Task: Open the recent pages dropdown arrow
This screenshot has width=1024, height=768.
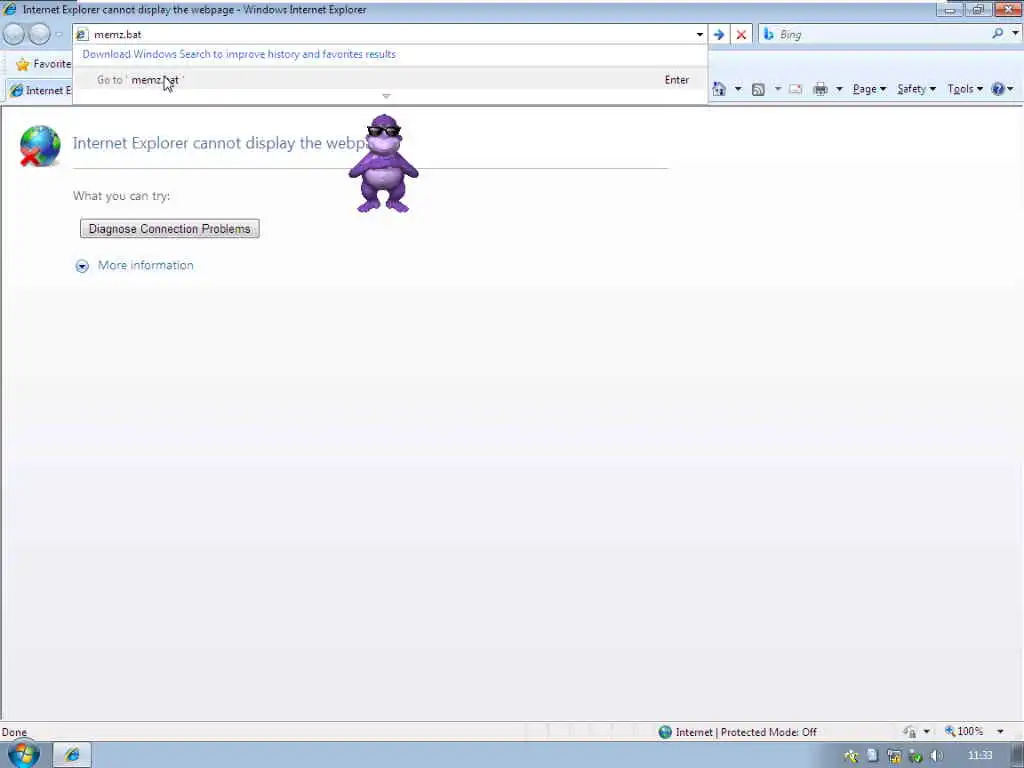Action: point(59,35)
